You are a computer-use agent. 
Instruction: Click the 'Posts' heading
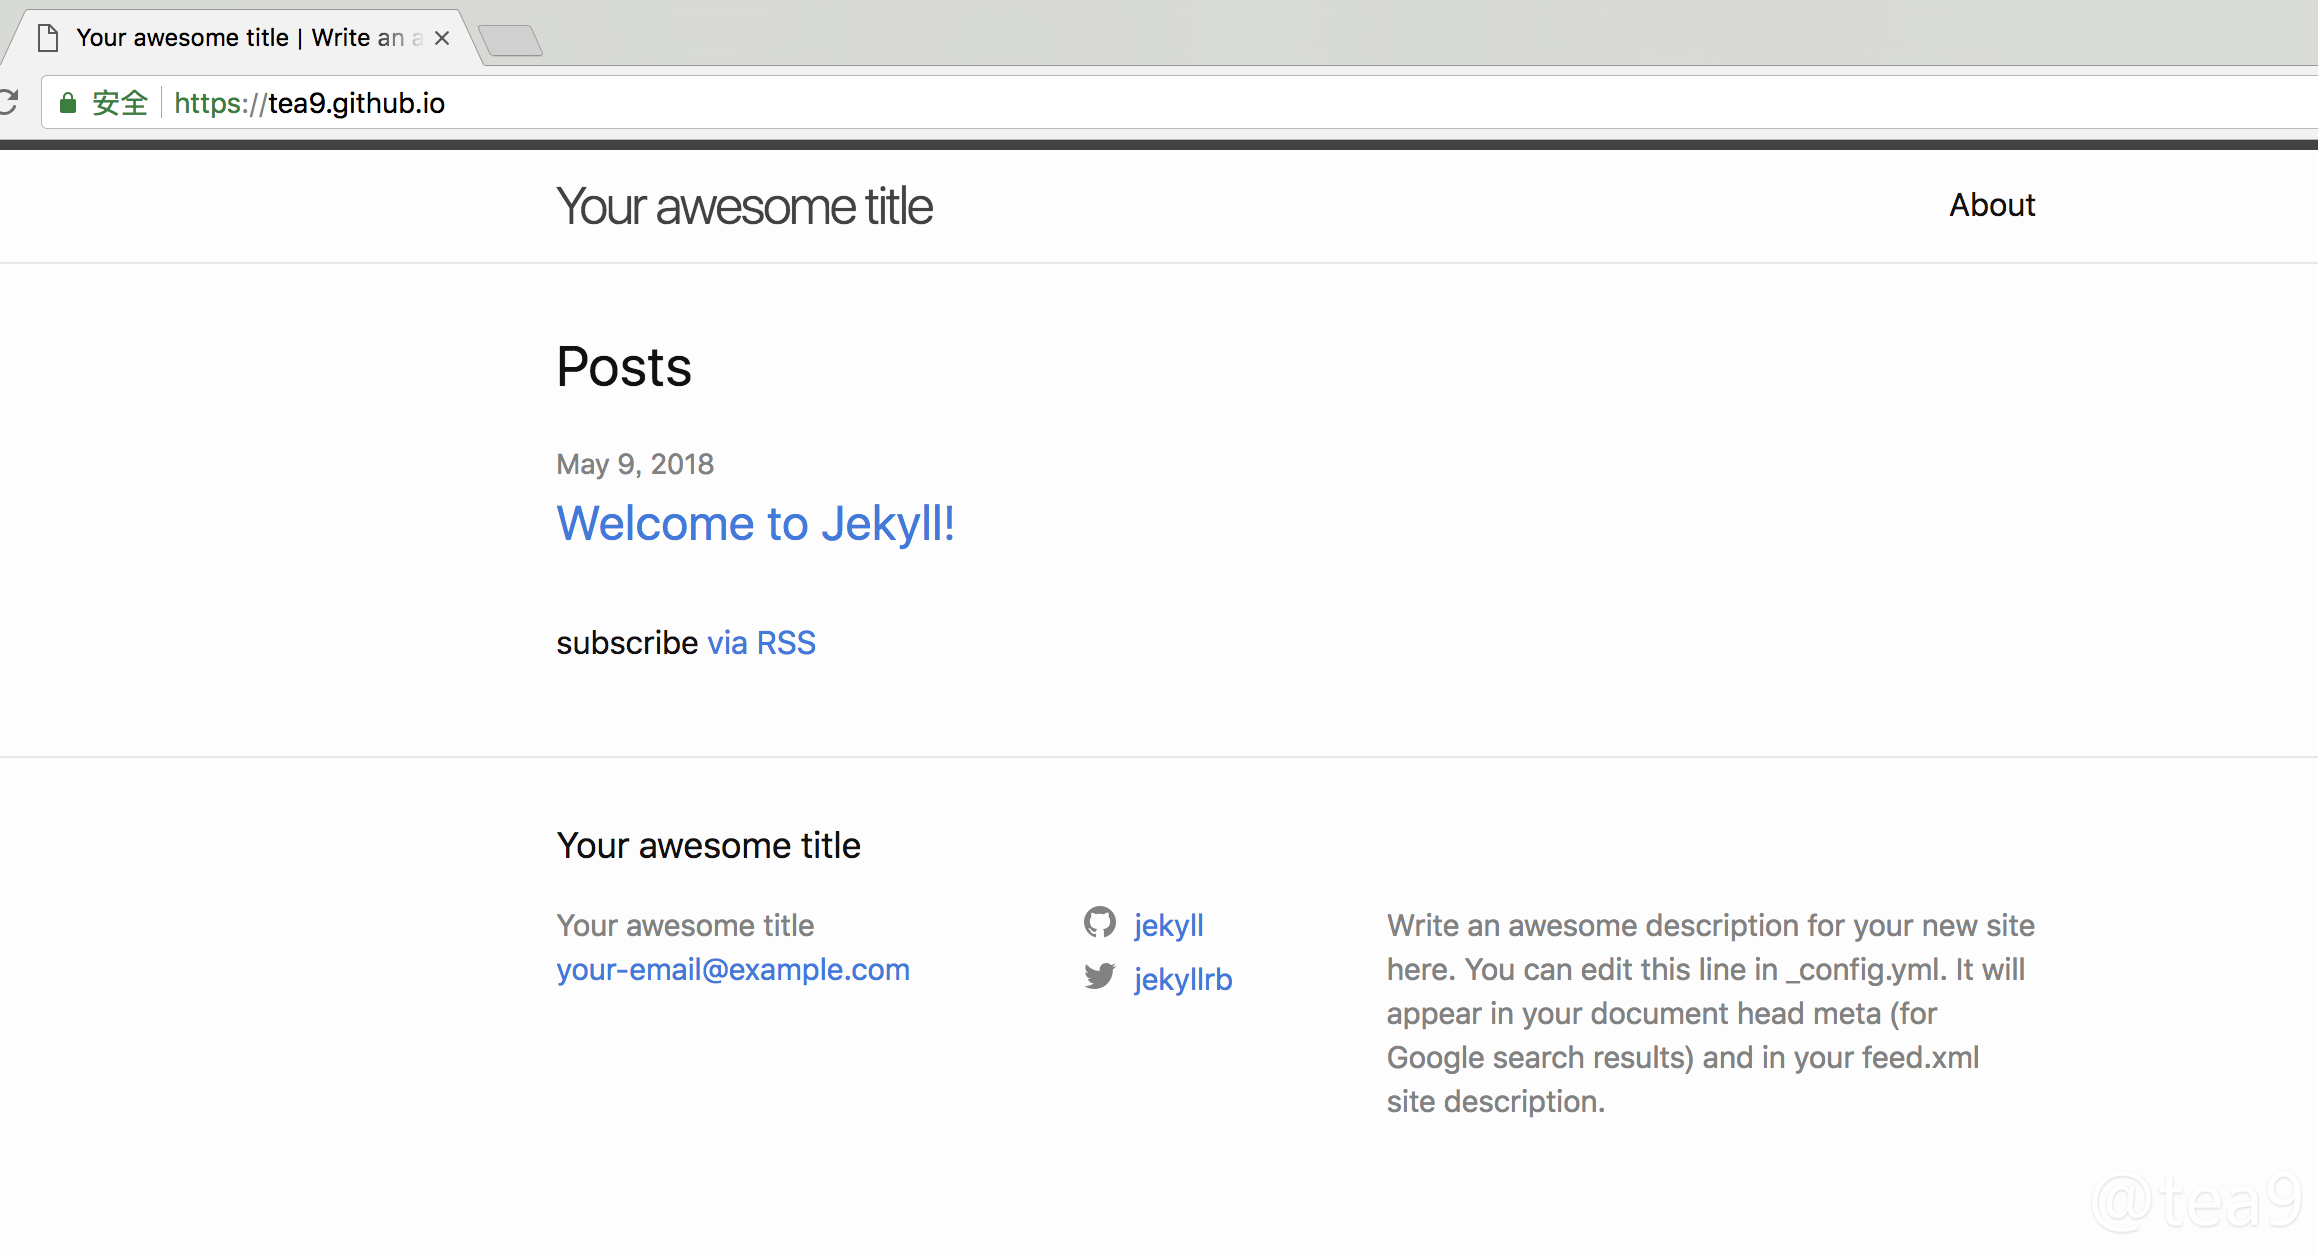(x=623, y=367)
